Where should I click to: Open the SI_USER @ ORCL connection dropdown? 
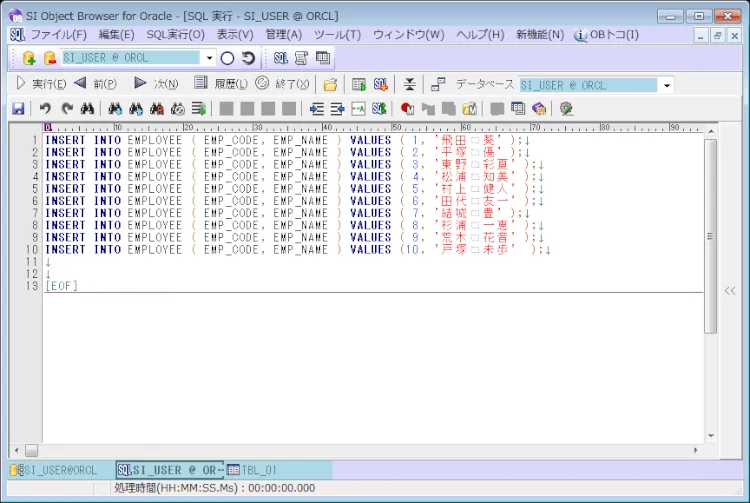click(207, 58)
